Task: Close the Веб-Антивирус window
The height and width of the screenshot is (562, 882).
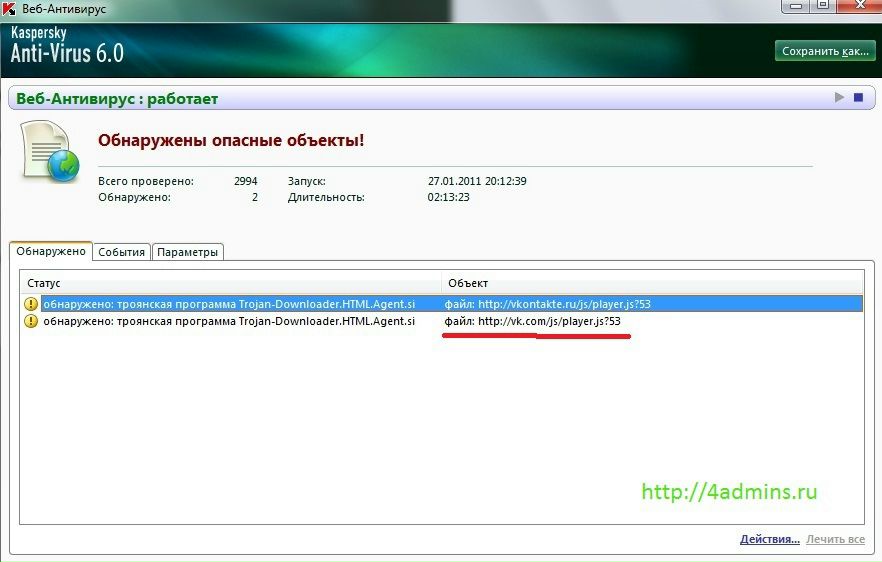Action: 860,6
